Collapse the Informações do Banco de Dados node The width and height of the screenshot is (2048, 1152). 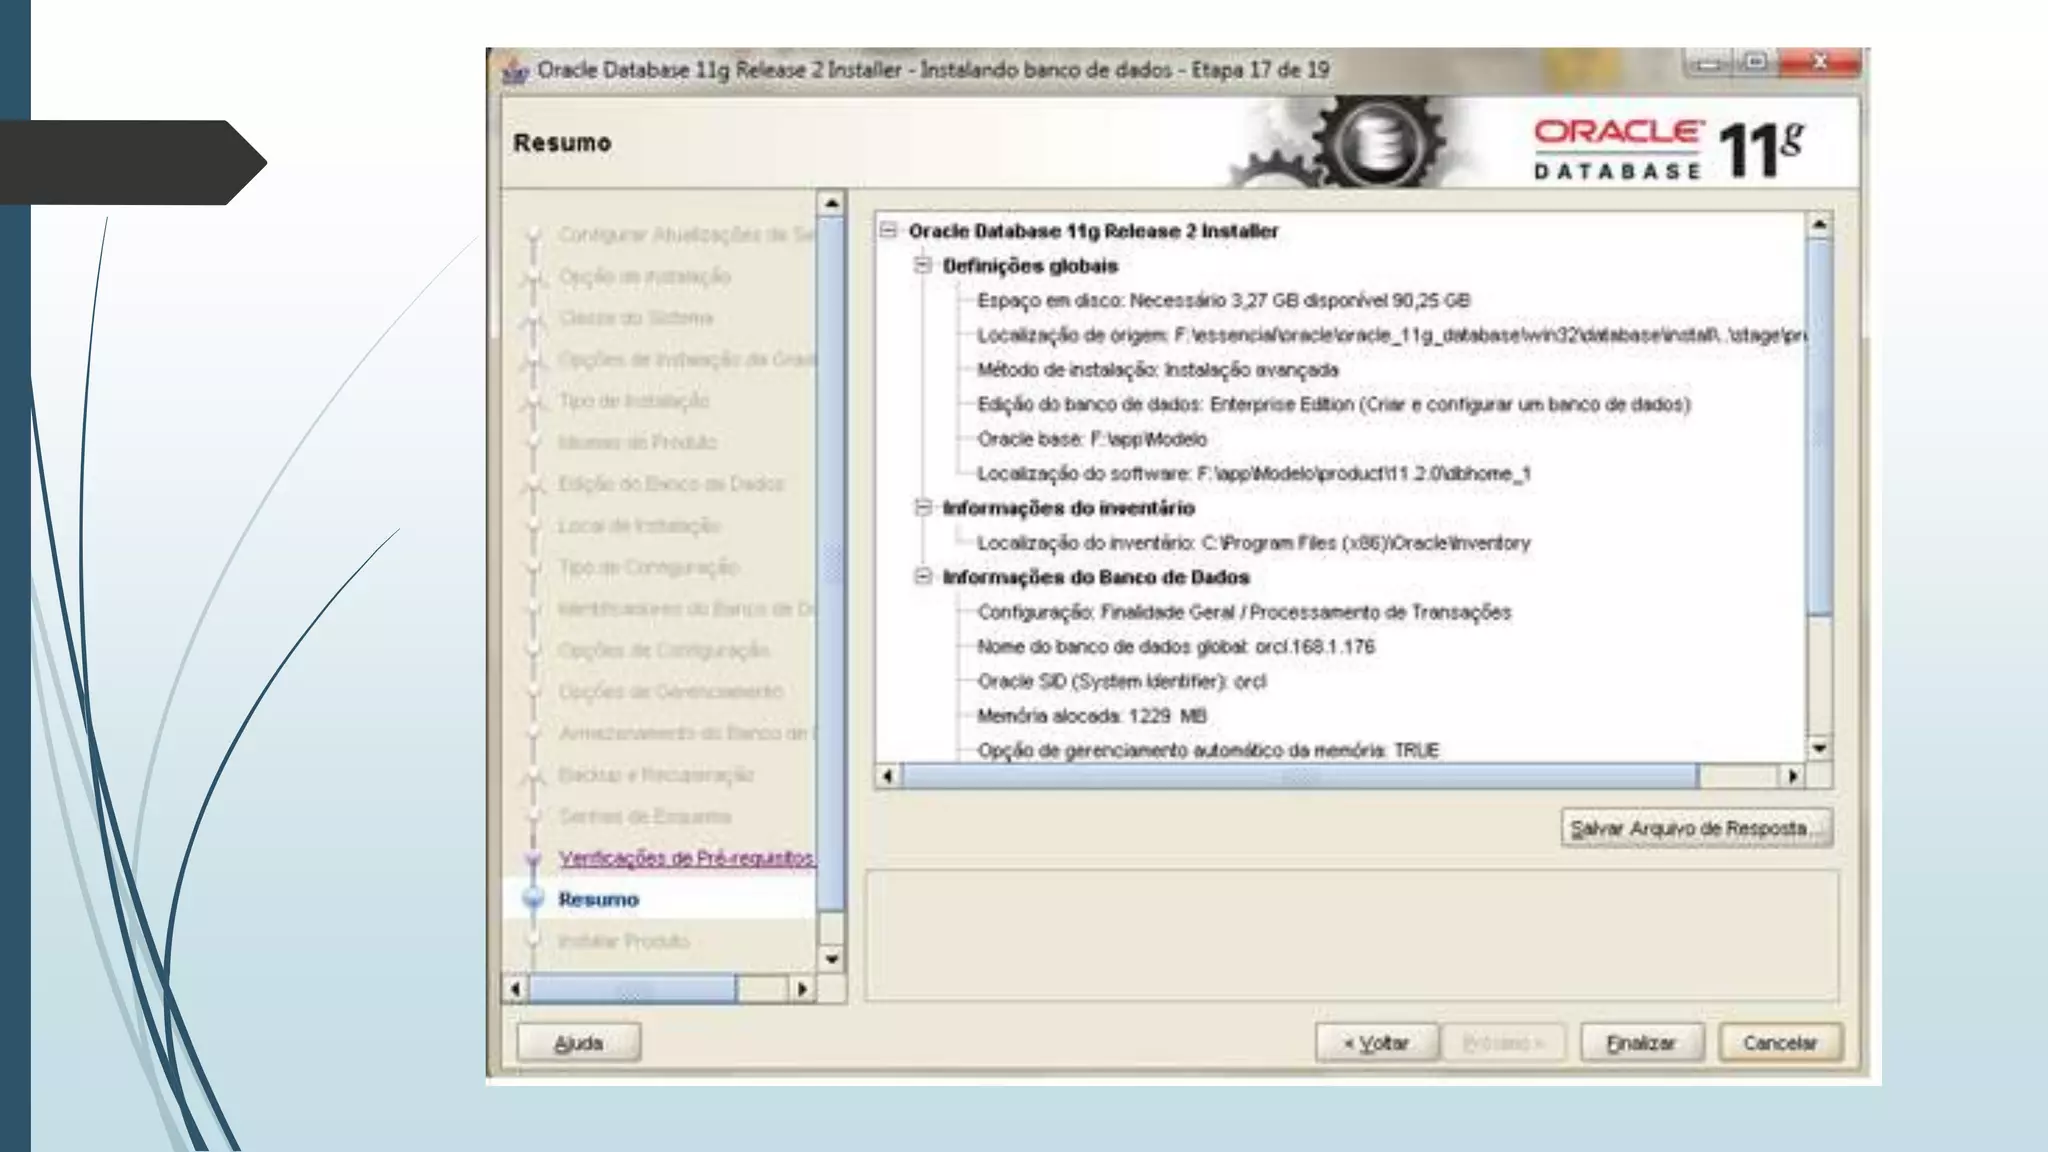(x=923, y=577)
